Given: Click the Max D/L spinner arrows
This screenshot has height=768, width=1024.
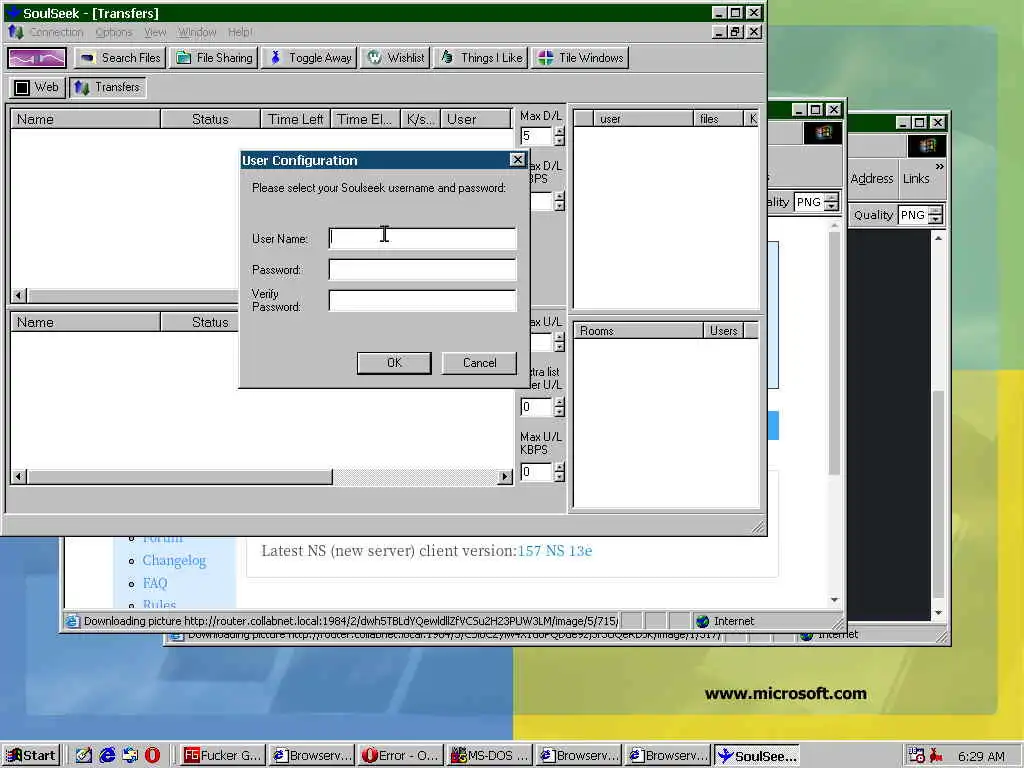Looking at the screenshot, I should tap(559, 136).
